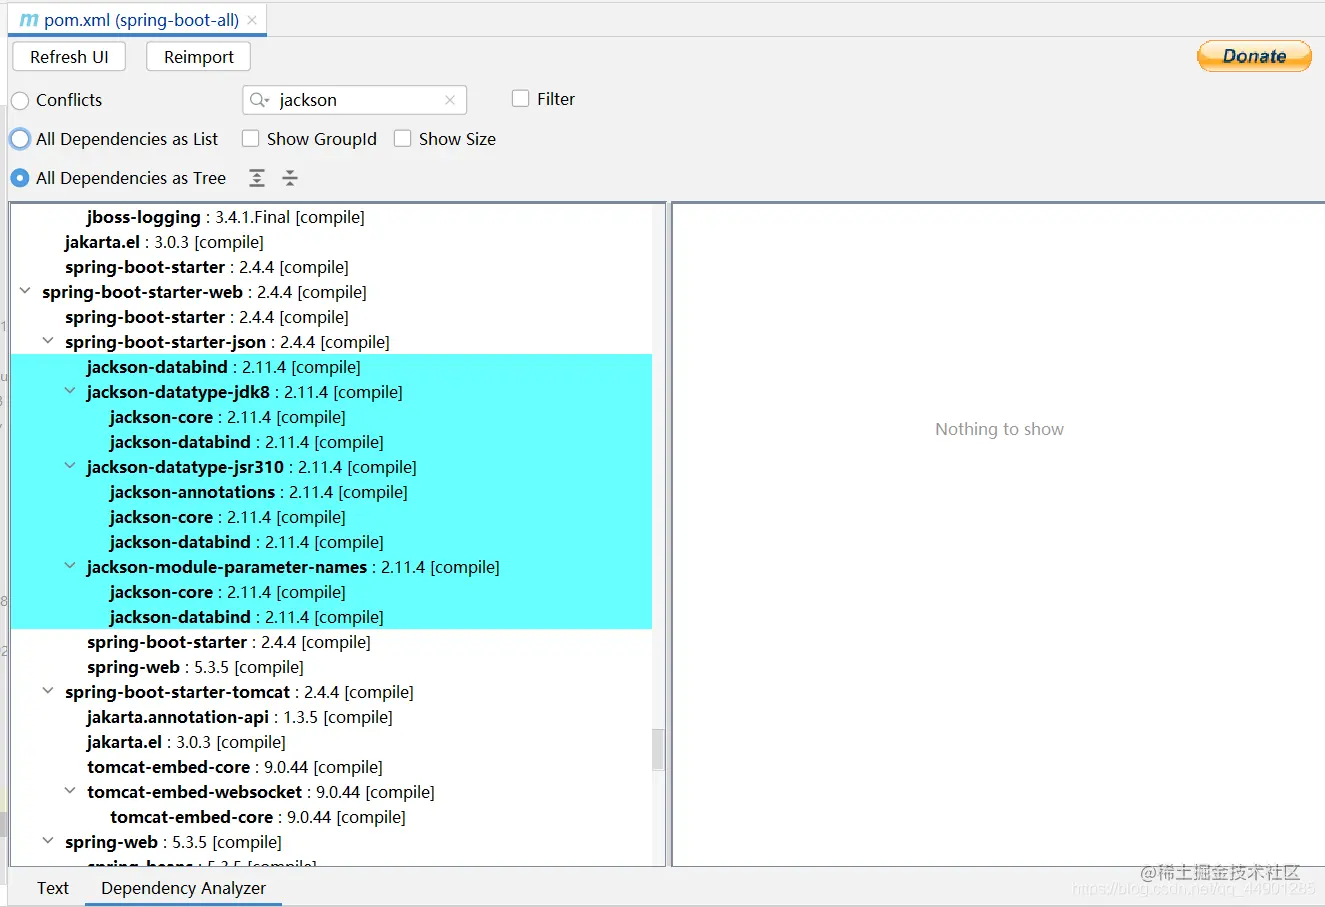The width and height of the screenshot is (1325, 907).
Task: Choose All Dependencies as Tree
Action: [20, 178]
